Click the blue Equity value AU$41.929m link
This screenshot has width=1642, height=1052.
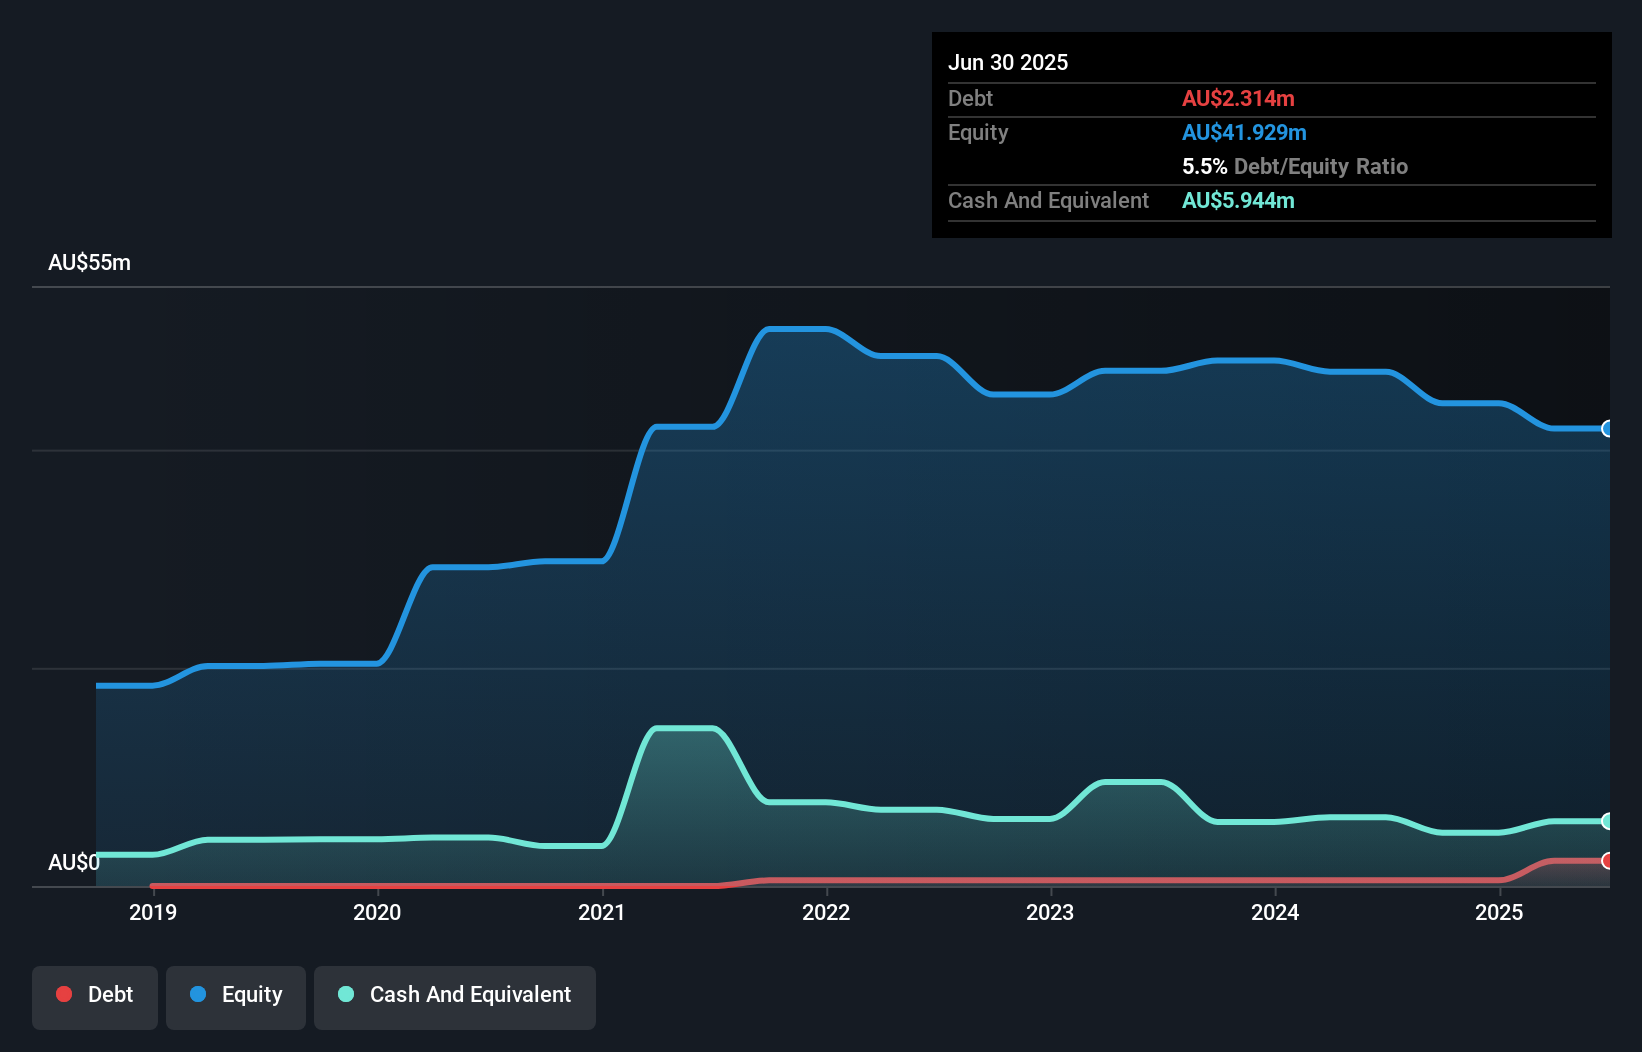click(1244, 132)
